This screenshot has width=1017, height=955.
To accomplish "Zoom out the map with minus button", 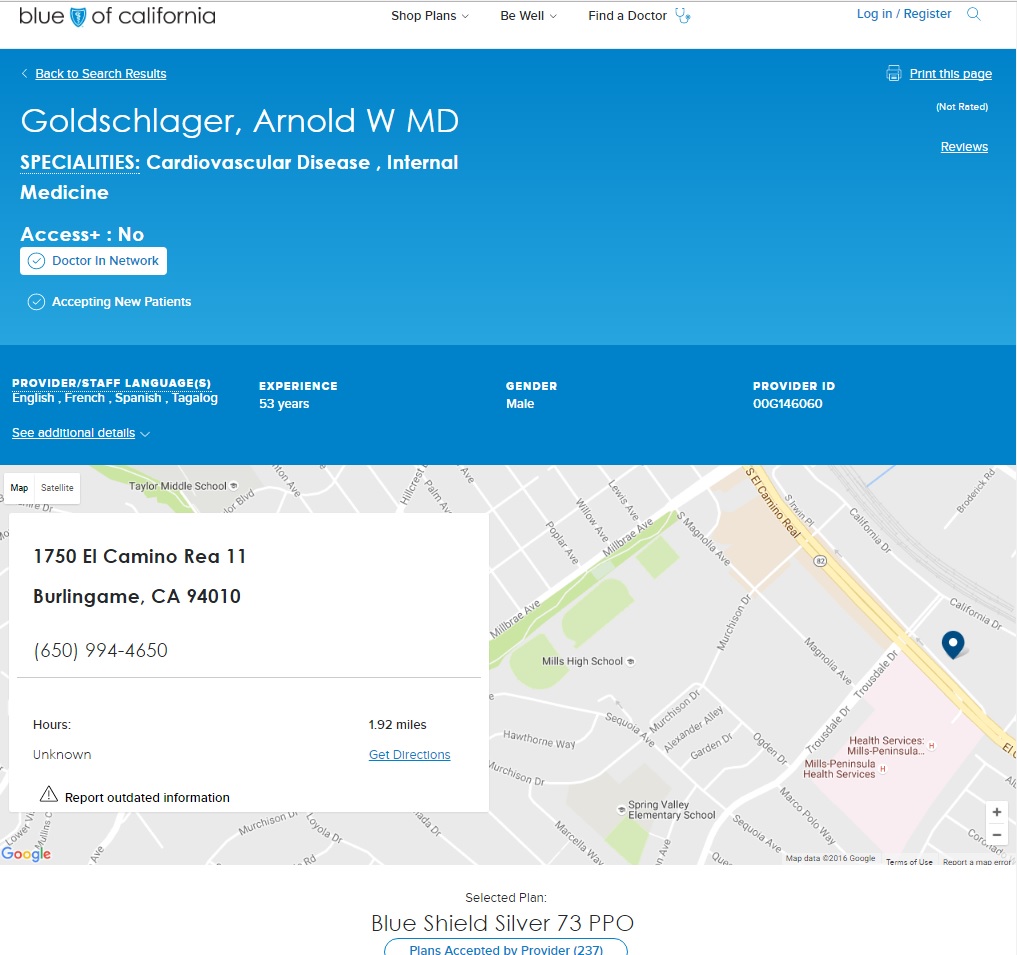I will click(x=997, y=835).
